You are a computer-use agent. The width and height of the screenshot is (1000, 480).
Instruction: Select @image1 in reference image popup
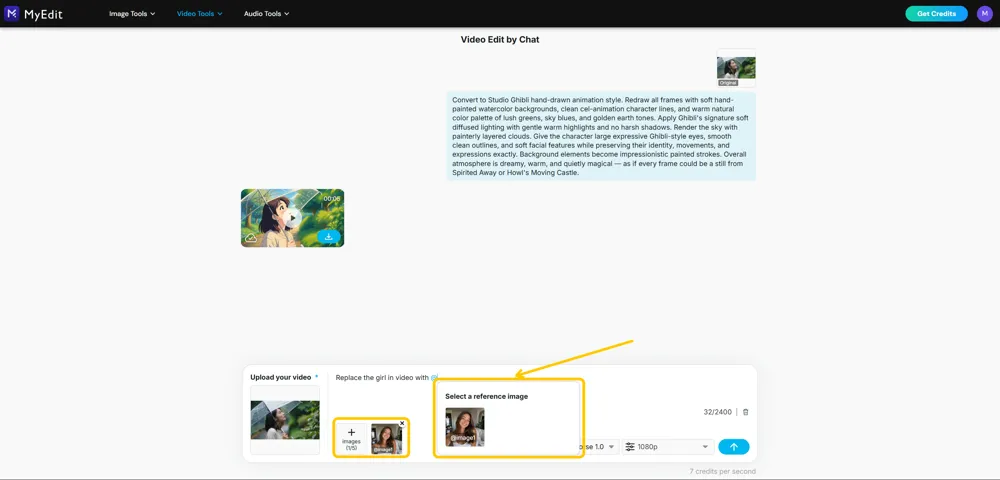465,427
